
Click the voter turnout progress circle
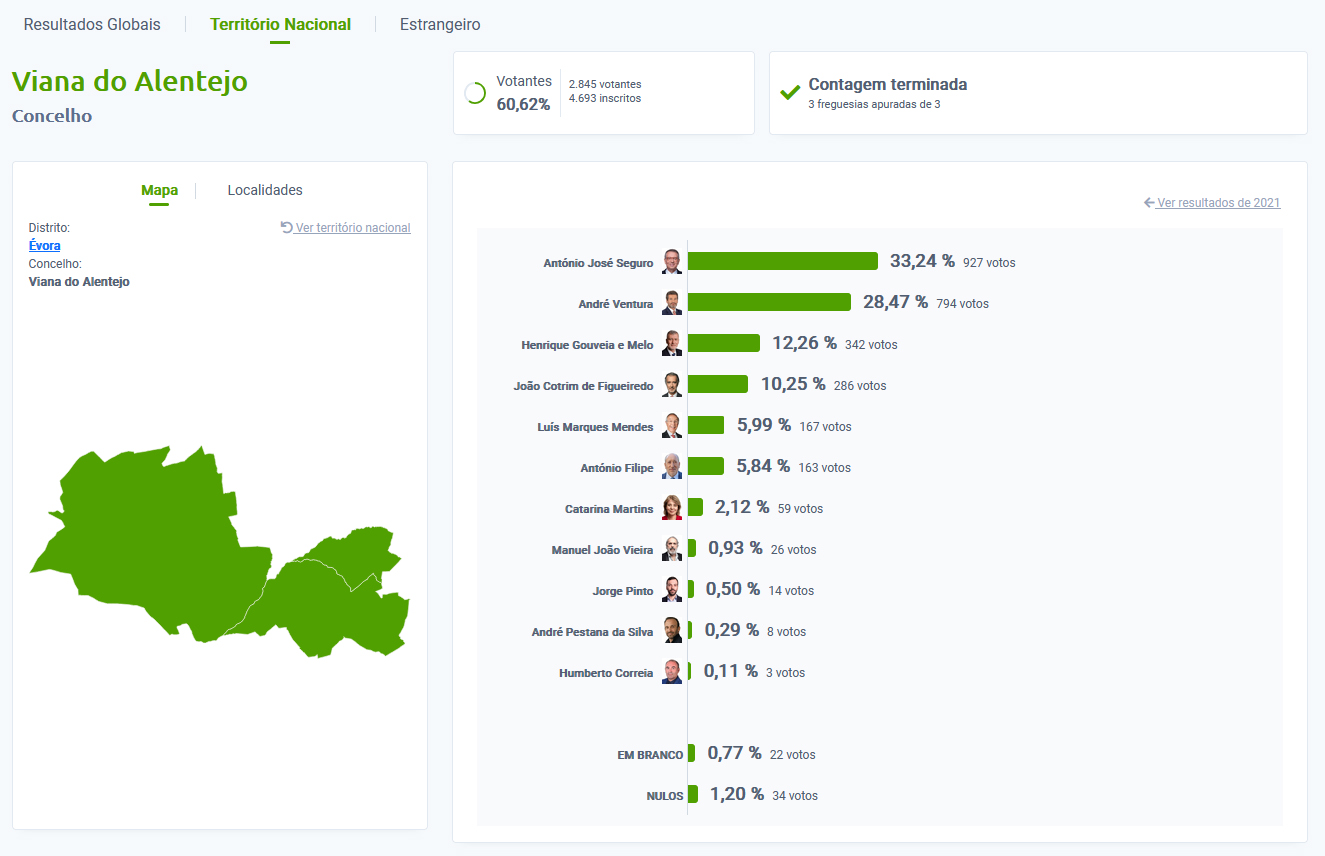click(476, 93)
